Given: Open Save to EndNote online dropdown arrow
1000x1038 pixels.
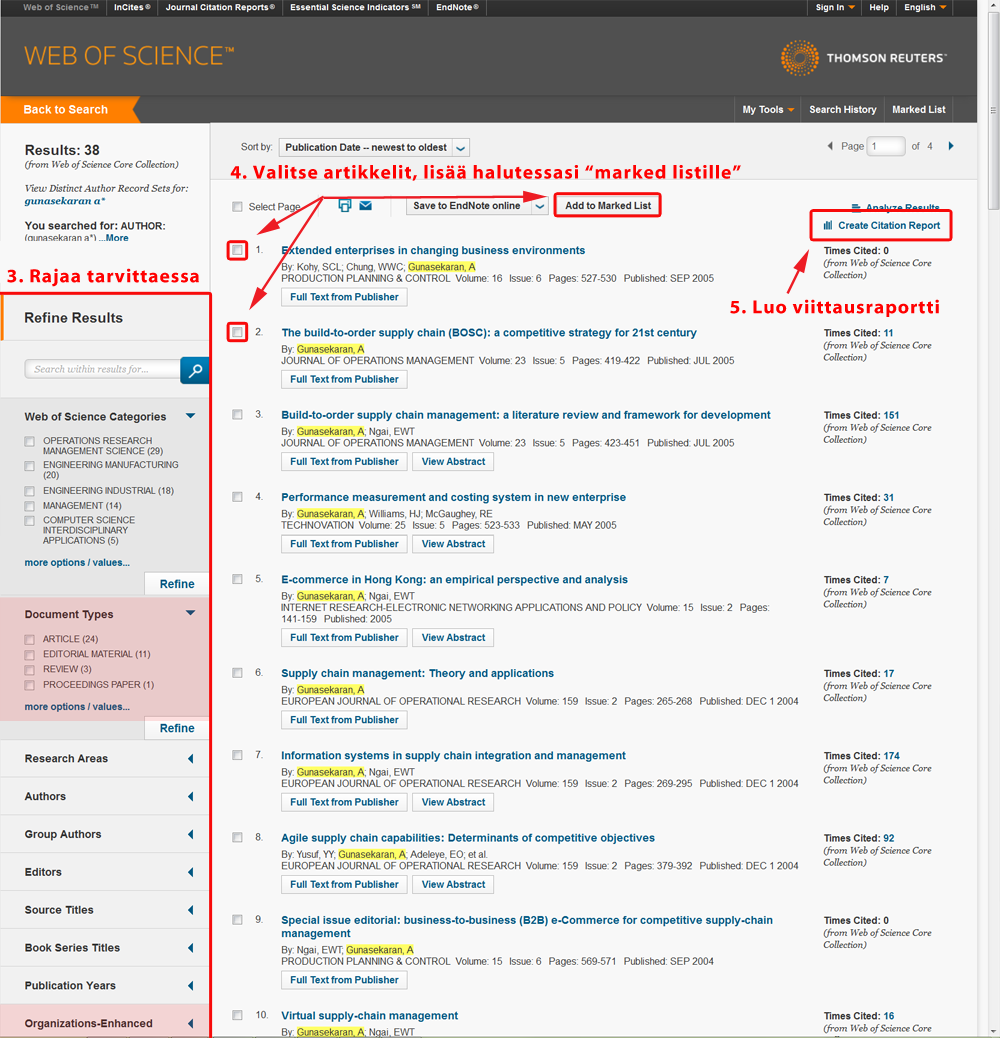Looking at the screenshot, I should pos(540,206).
